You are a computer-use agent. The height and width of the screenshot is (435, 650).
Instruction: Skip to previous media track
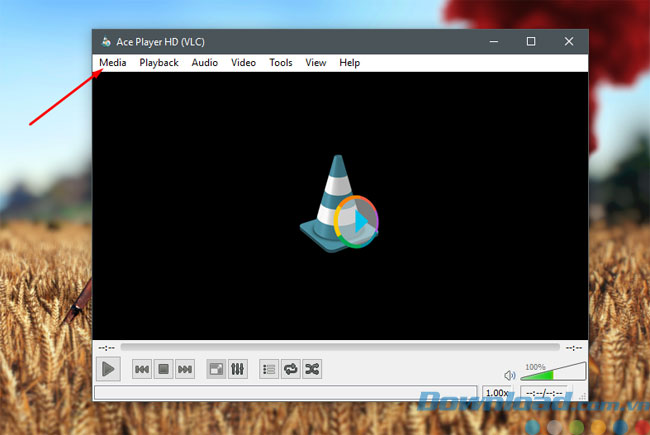pyautogui.click(x=142, y=369)
